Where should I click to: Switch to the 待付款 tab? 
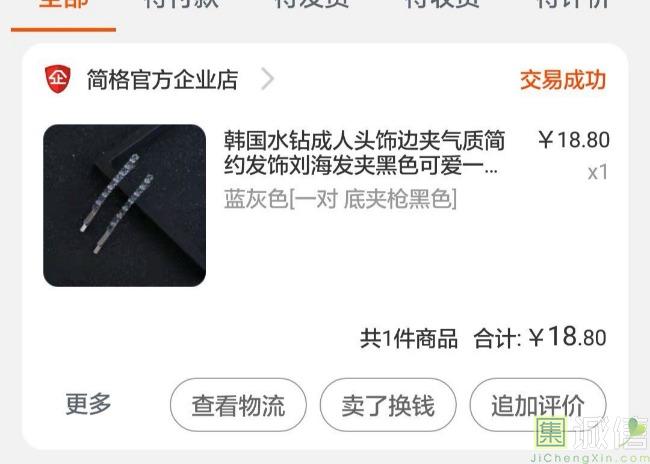(x=181, y=4)
